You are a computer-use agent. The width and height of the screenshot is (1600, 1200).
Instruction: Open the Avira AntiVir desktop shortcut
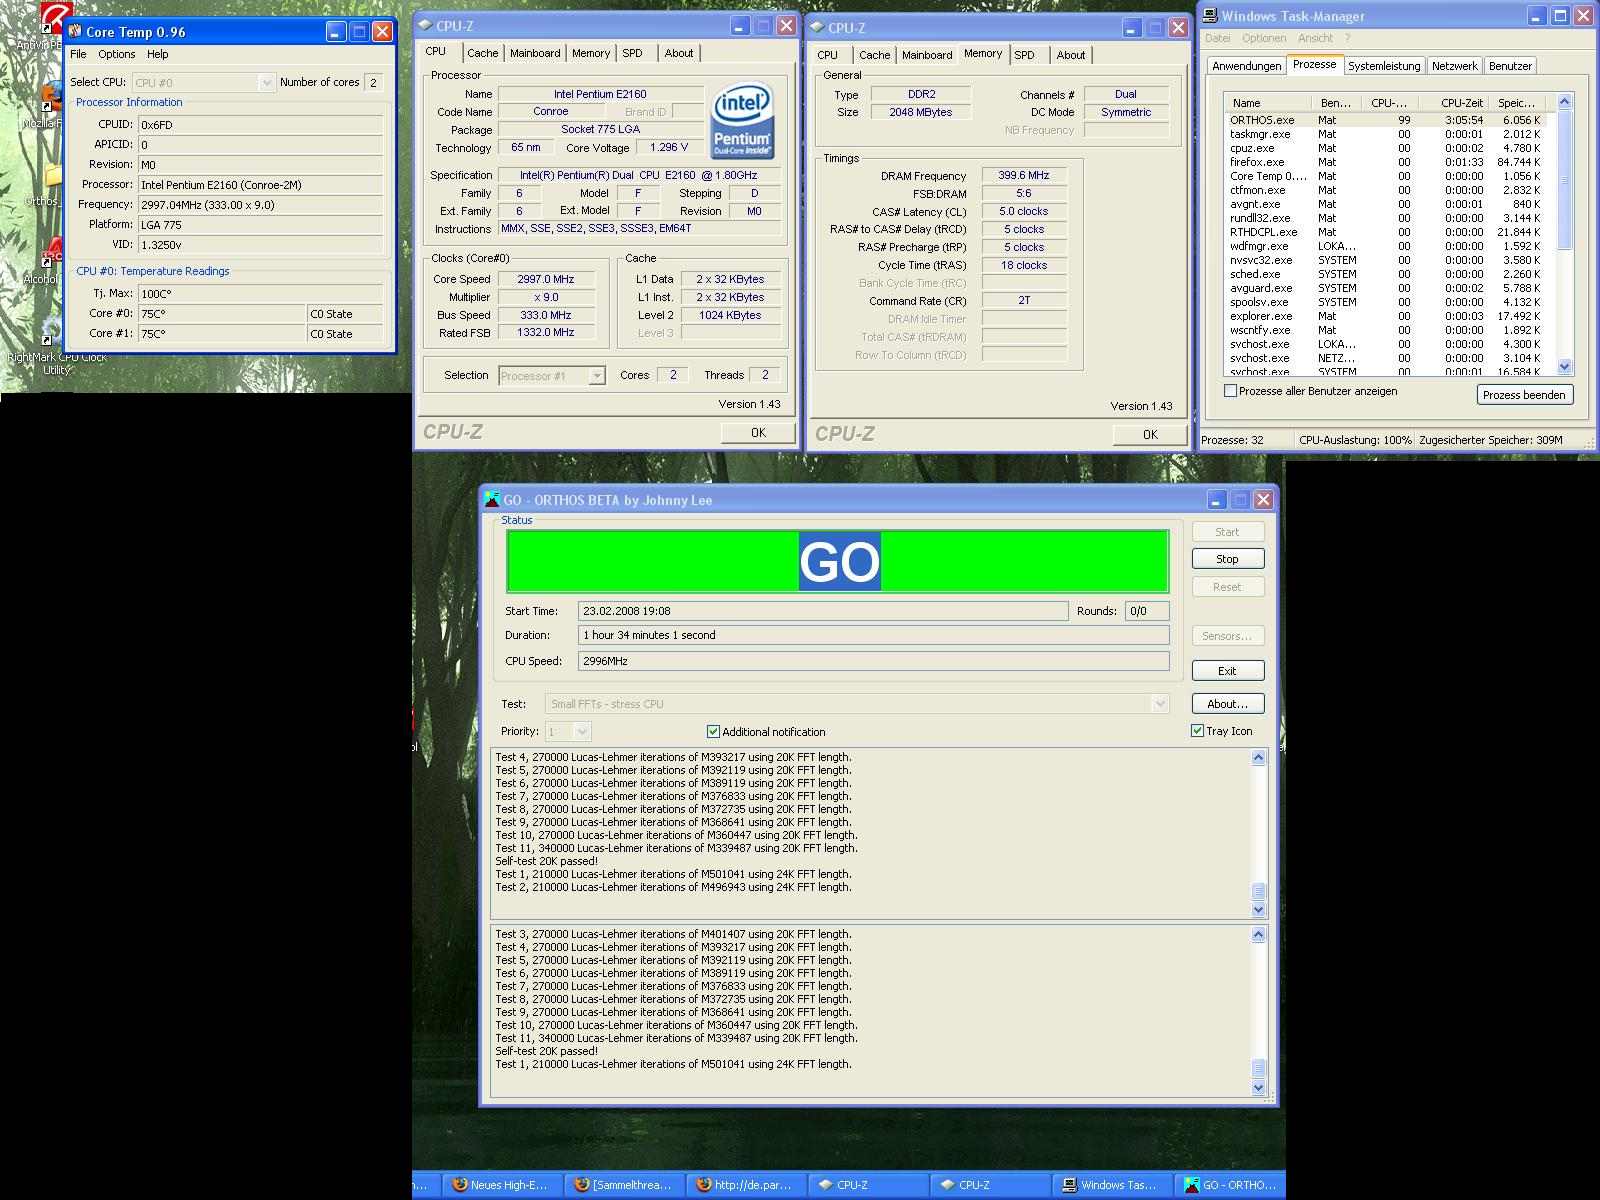click(x=56, y=25)
